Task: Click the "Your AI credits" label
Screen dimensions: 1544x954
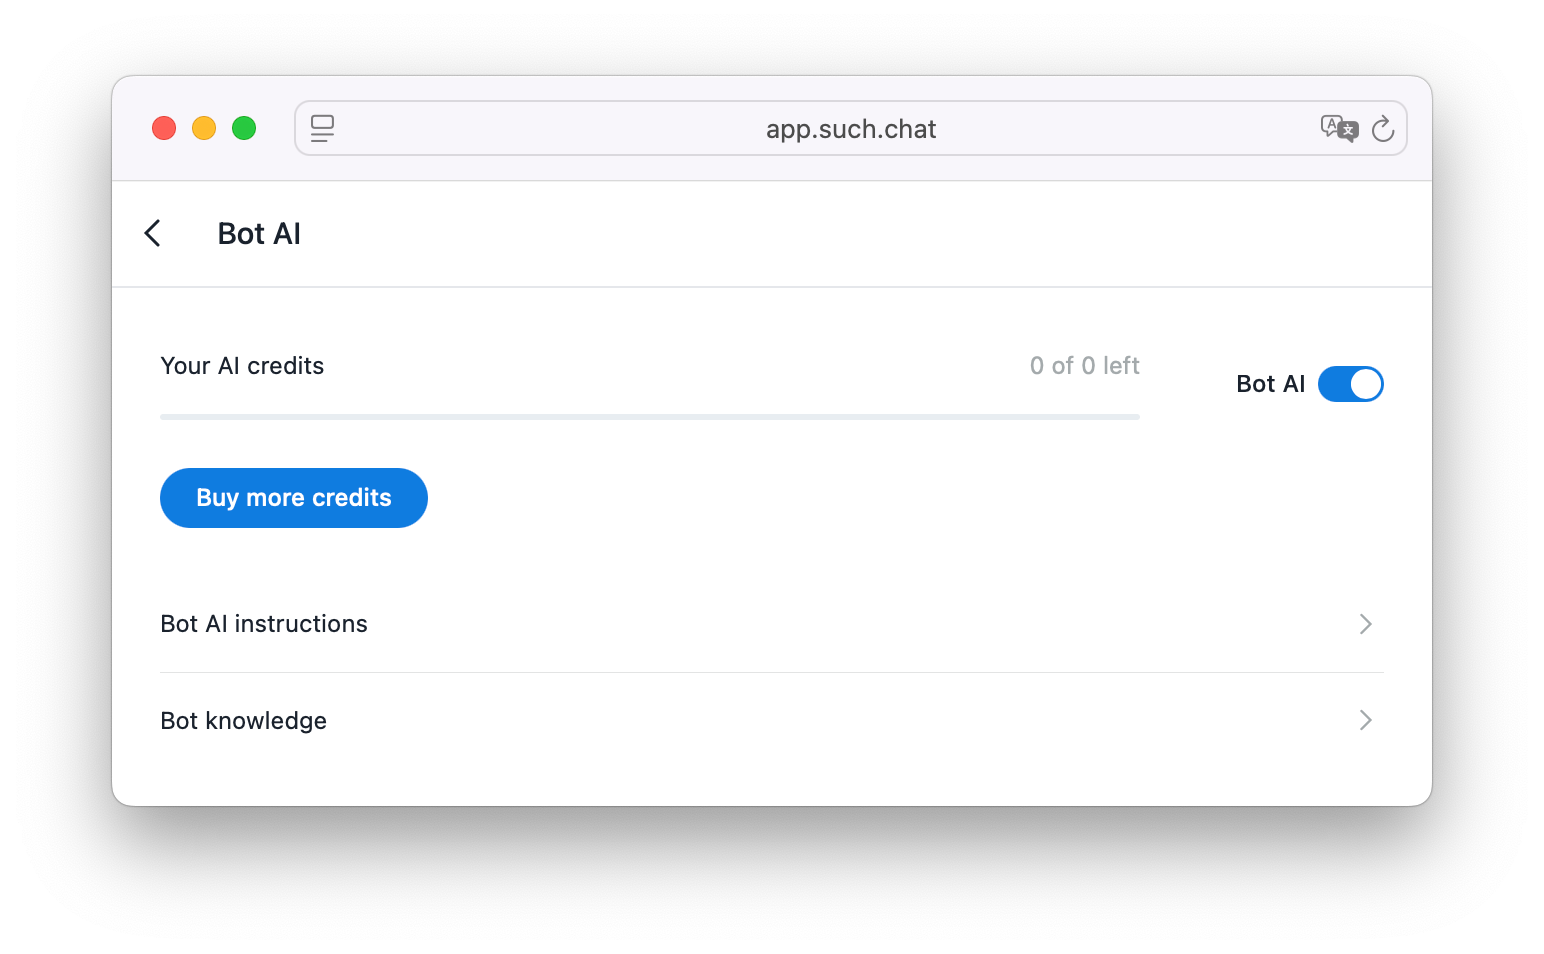Action: click(x=242, y=366)
